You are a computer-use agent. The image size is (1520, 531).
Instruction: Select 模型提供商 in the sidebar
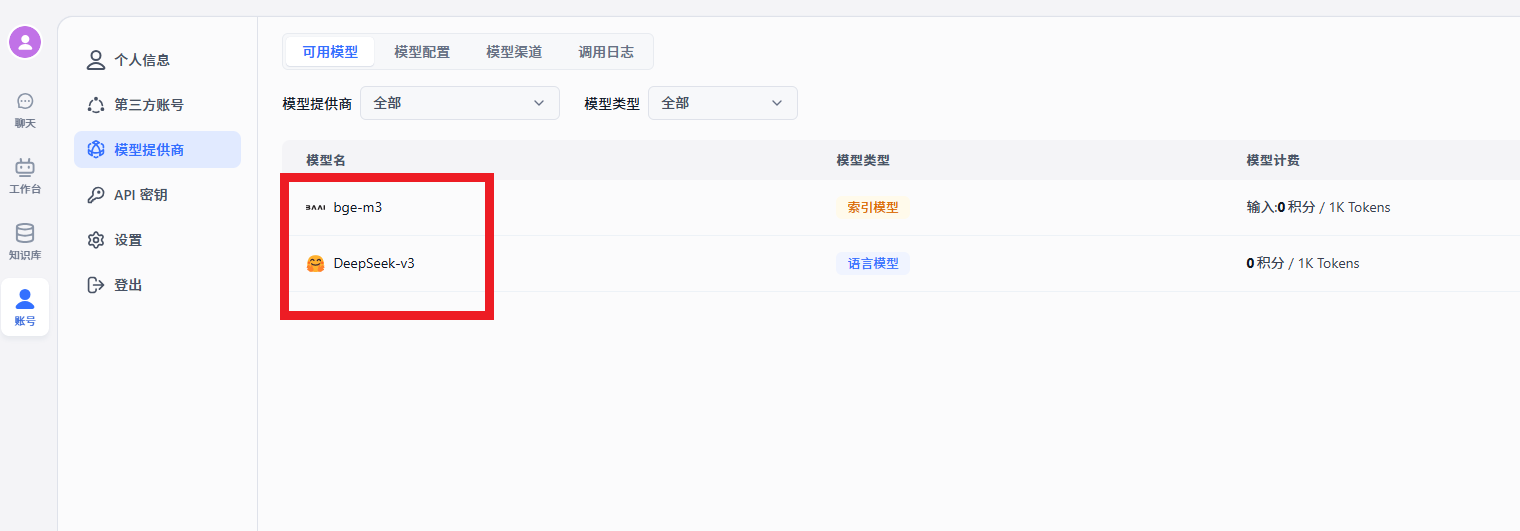pos(157,150)
